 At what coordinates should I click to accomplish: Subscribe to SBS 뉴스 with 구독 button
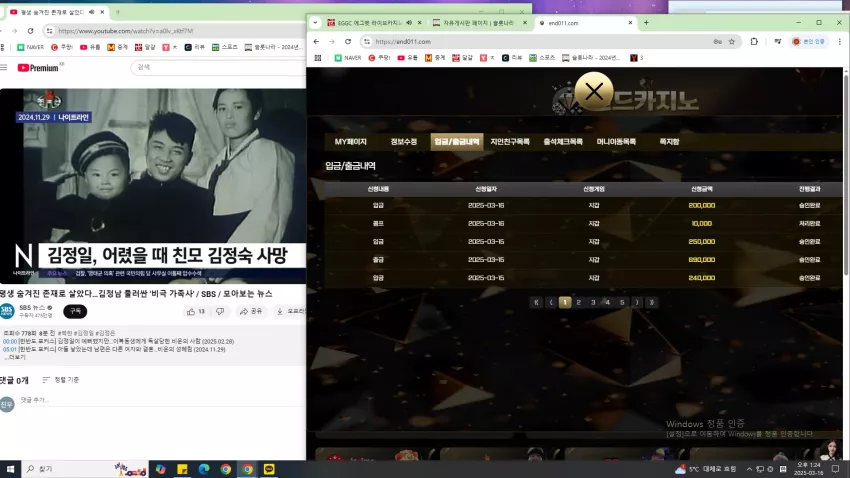75,311
